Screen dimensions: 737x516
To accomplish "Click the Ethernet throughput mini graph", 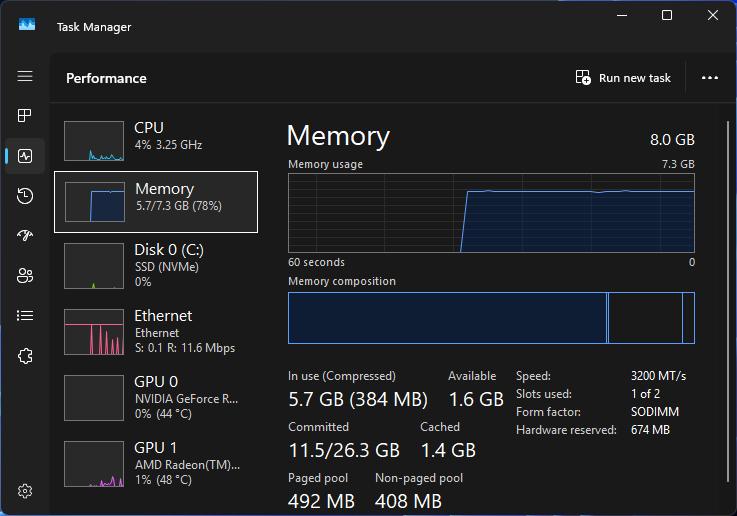I will coord(94,332).
